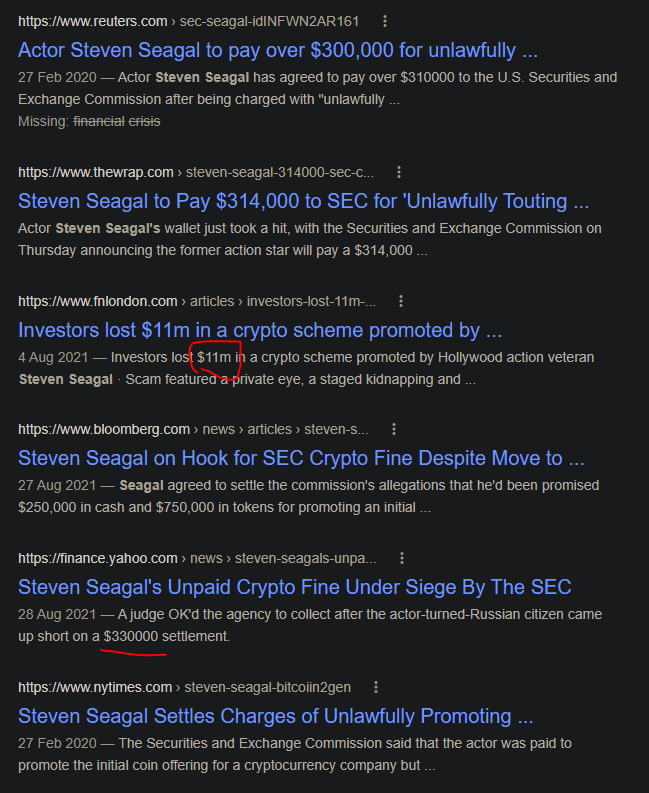
Task: Click the struck-through 'financial' missing term
Action: pos(99,121)
